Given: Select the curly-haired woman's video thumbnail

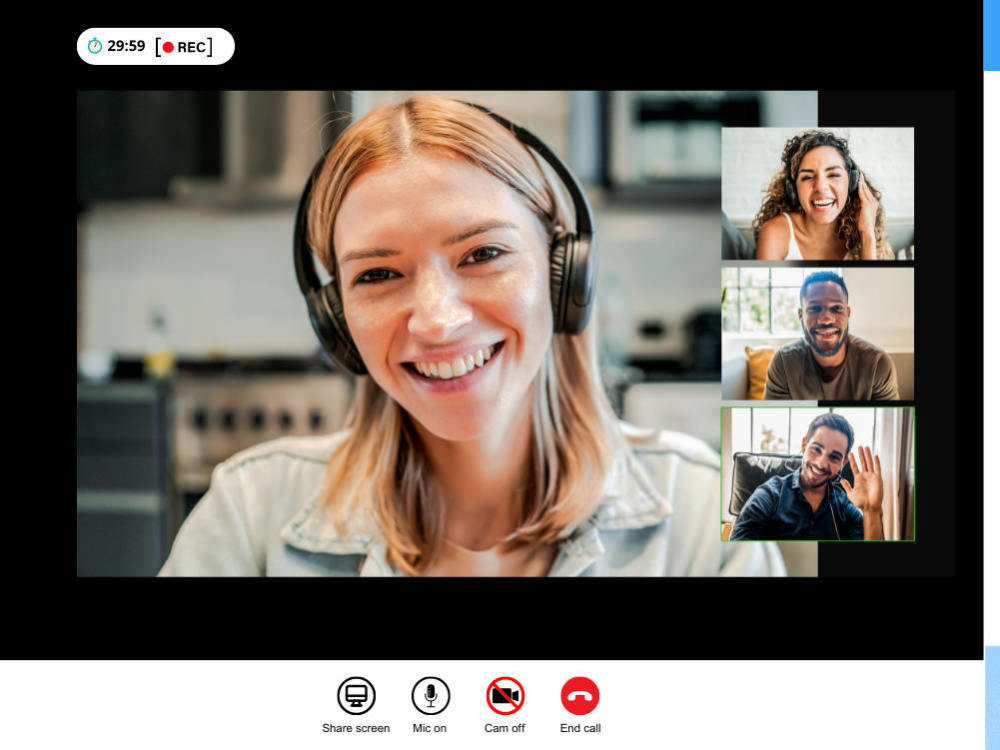Looking at the screenshot, I should click(818, 193).
